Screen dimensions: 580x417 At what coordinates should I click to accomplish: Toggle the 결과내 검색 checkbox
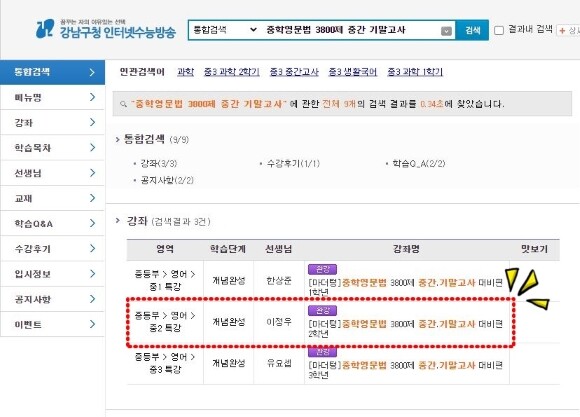(499, 30)
